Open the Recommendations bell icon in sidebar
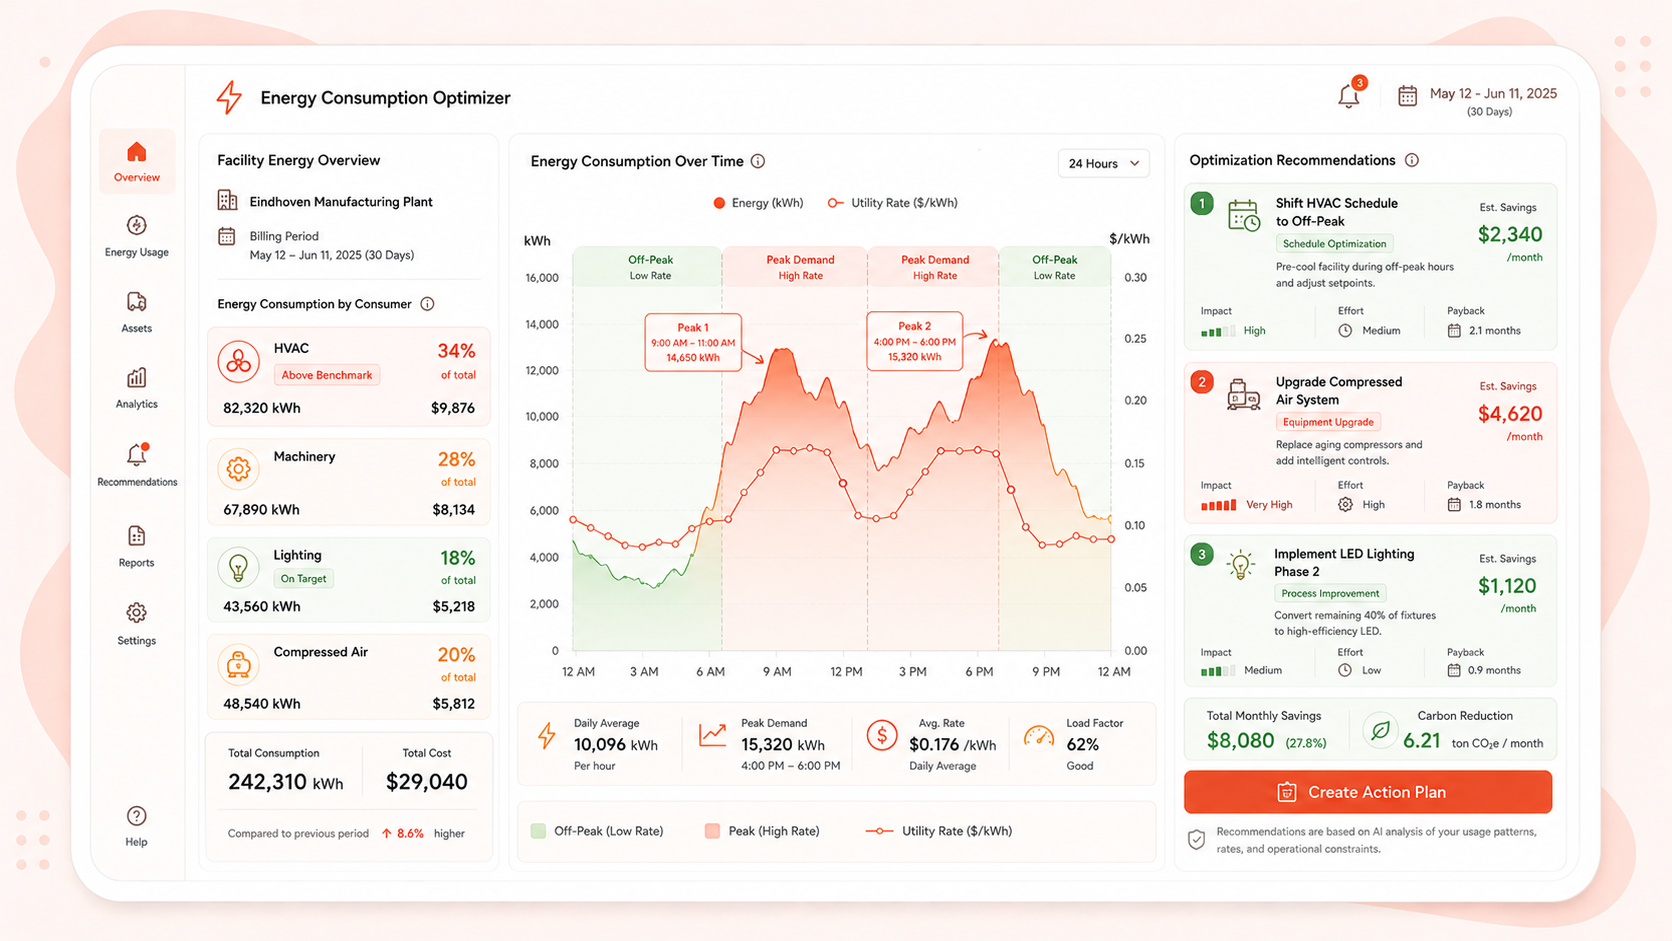 [137, 455]
